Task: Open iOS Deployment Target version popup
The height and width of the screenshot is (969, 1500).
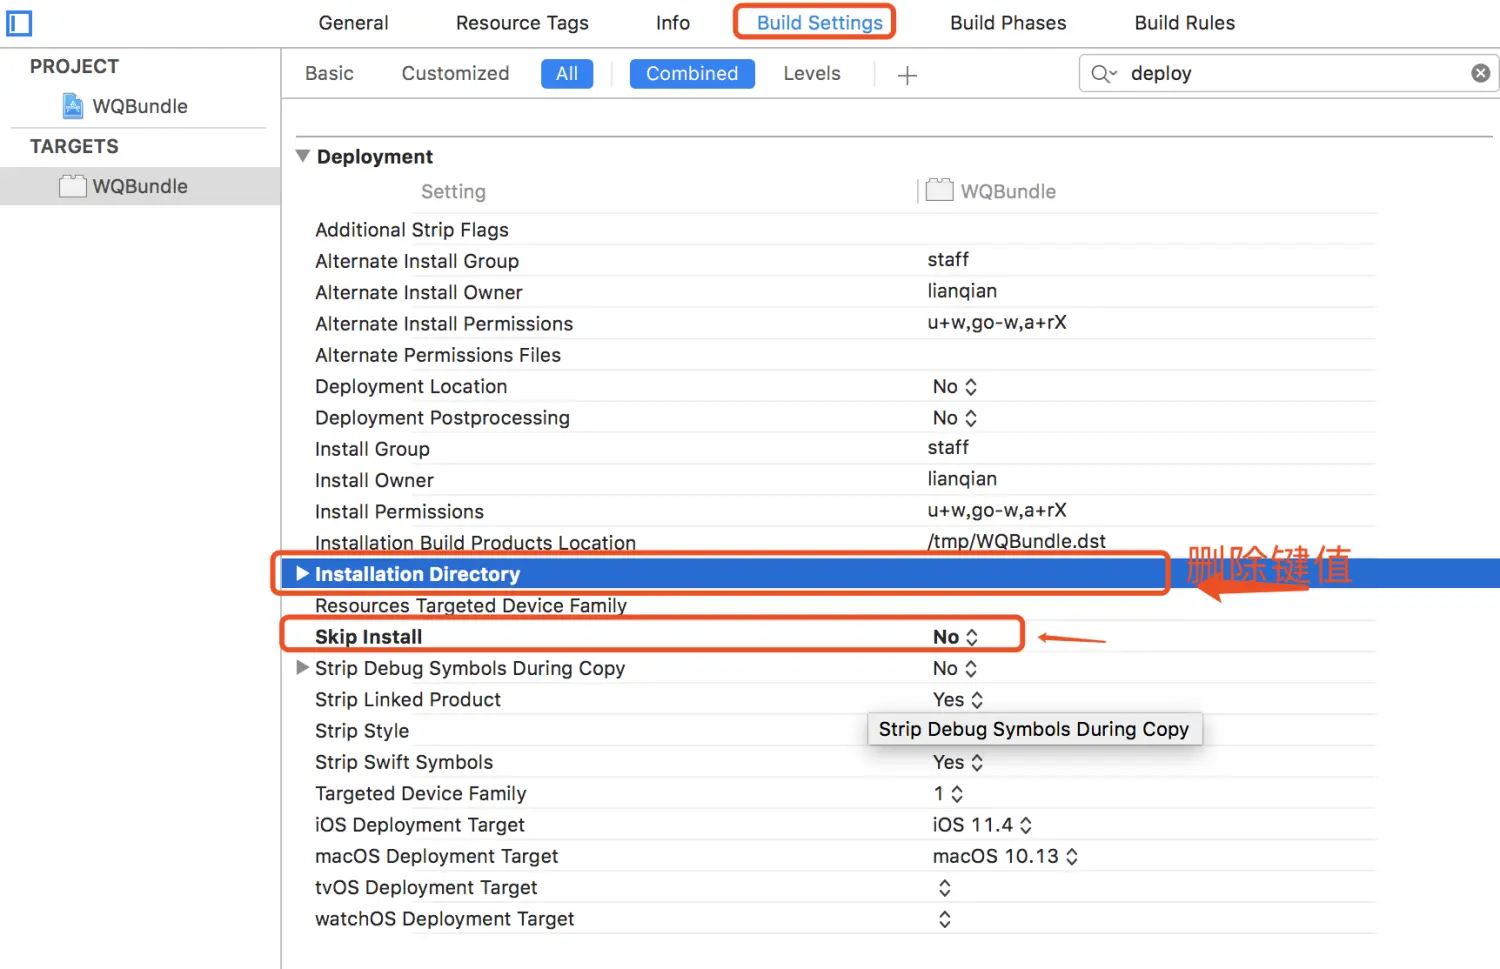Action: point(982,824)
